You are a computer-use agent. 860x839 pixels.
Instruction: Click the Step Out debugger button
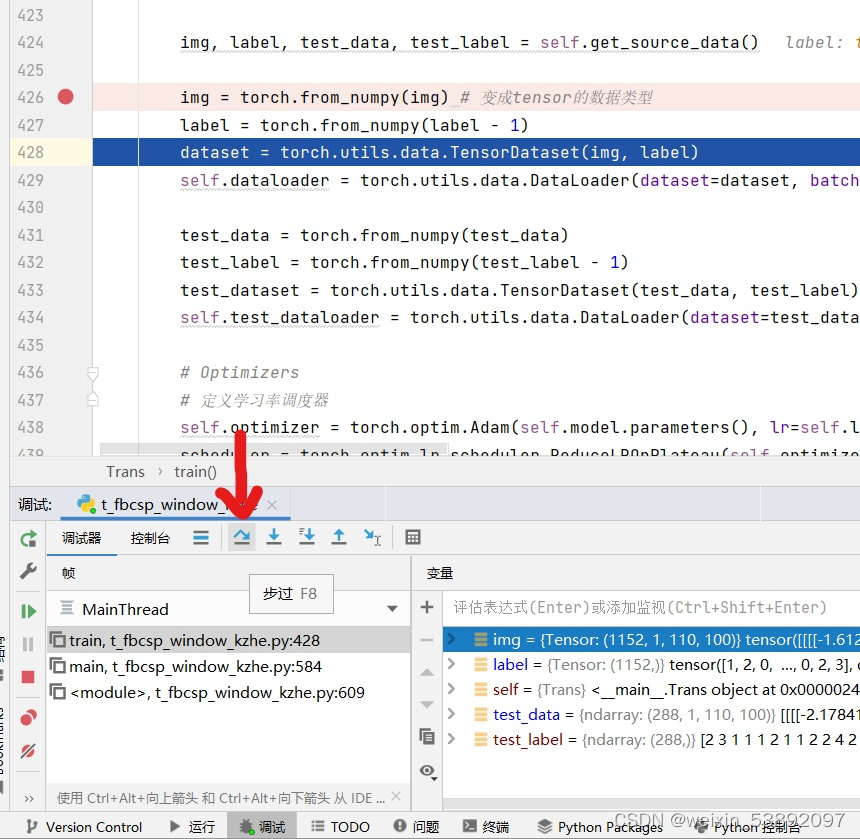[x=339, y=537]
